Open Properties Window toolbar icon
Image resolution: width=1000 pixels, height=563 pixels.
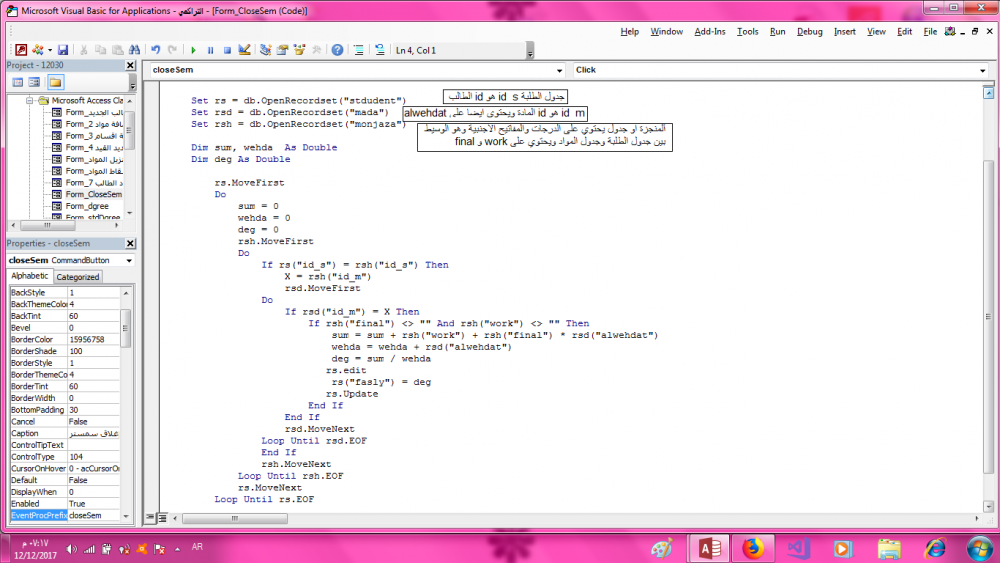283,50
